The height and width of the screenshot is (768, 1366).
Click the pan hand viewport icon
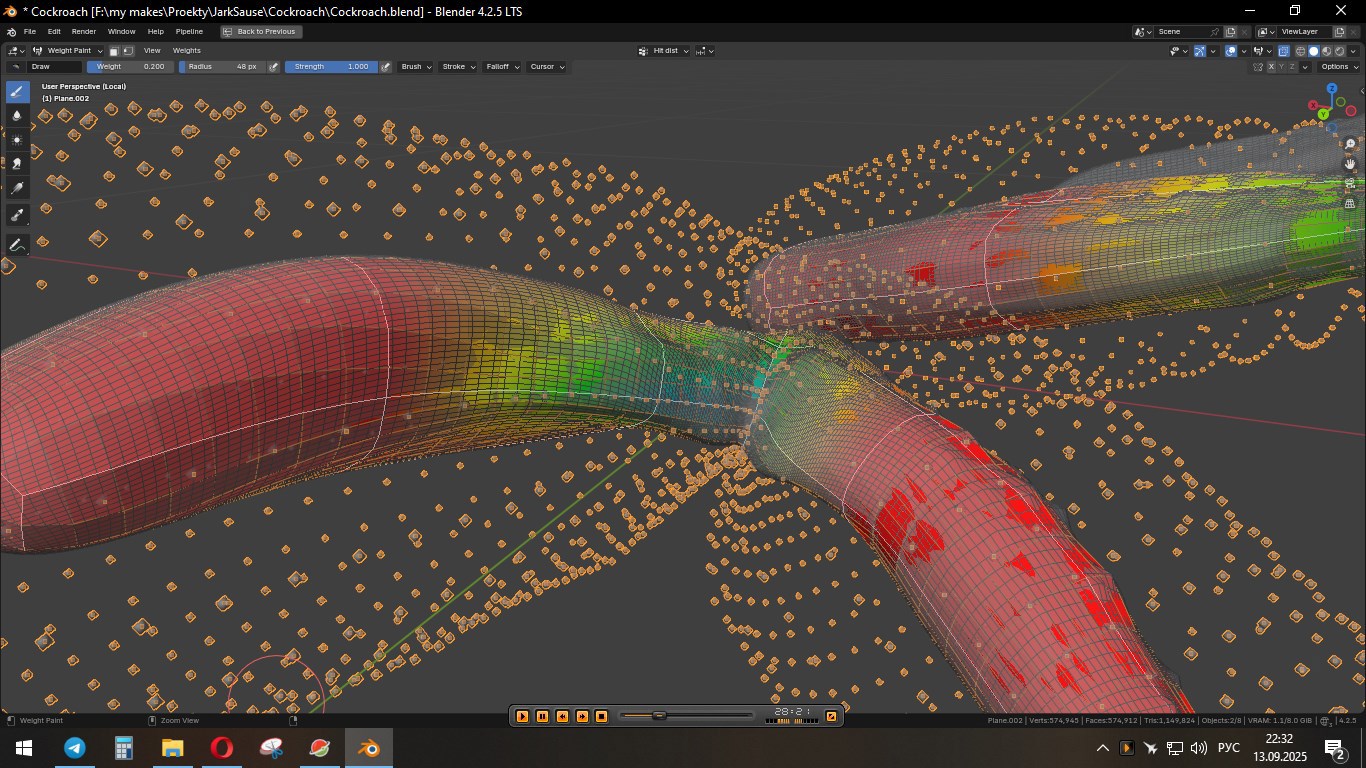coord(1350,164)
